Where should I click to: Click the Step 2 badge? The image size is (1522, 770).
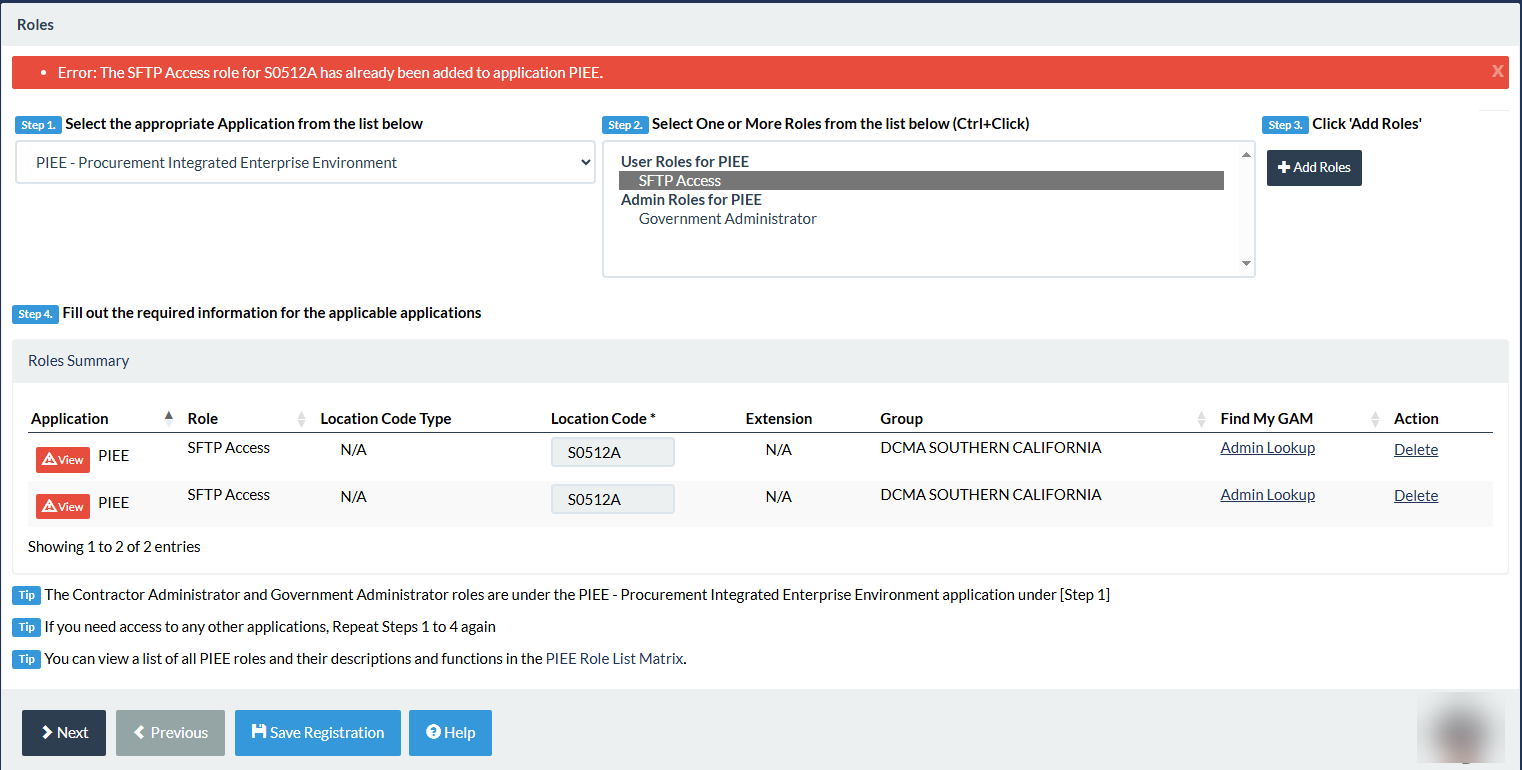click(x=625, y=125)
